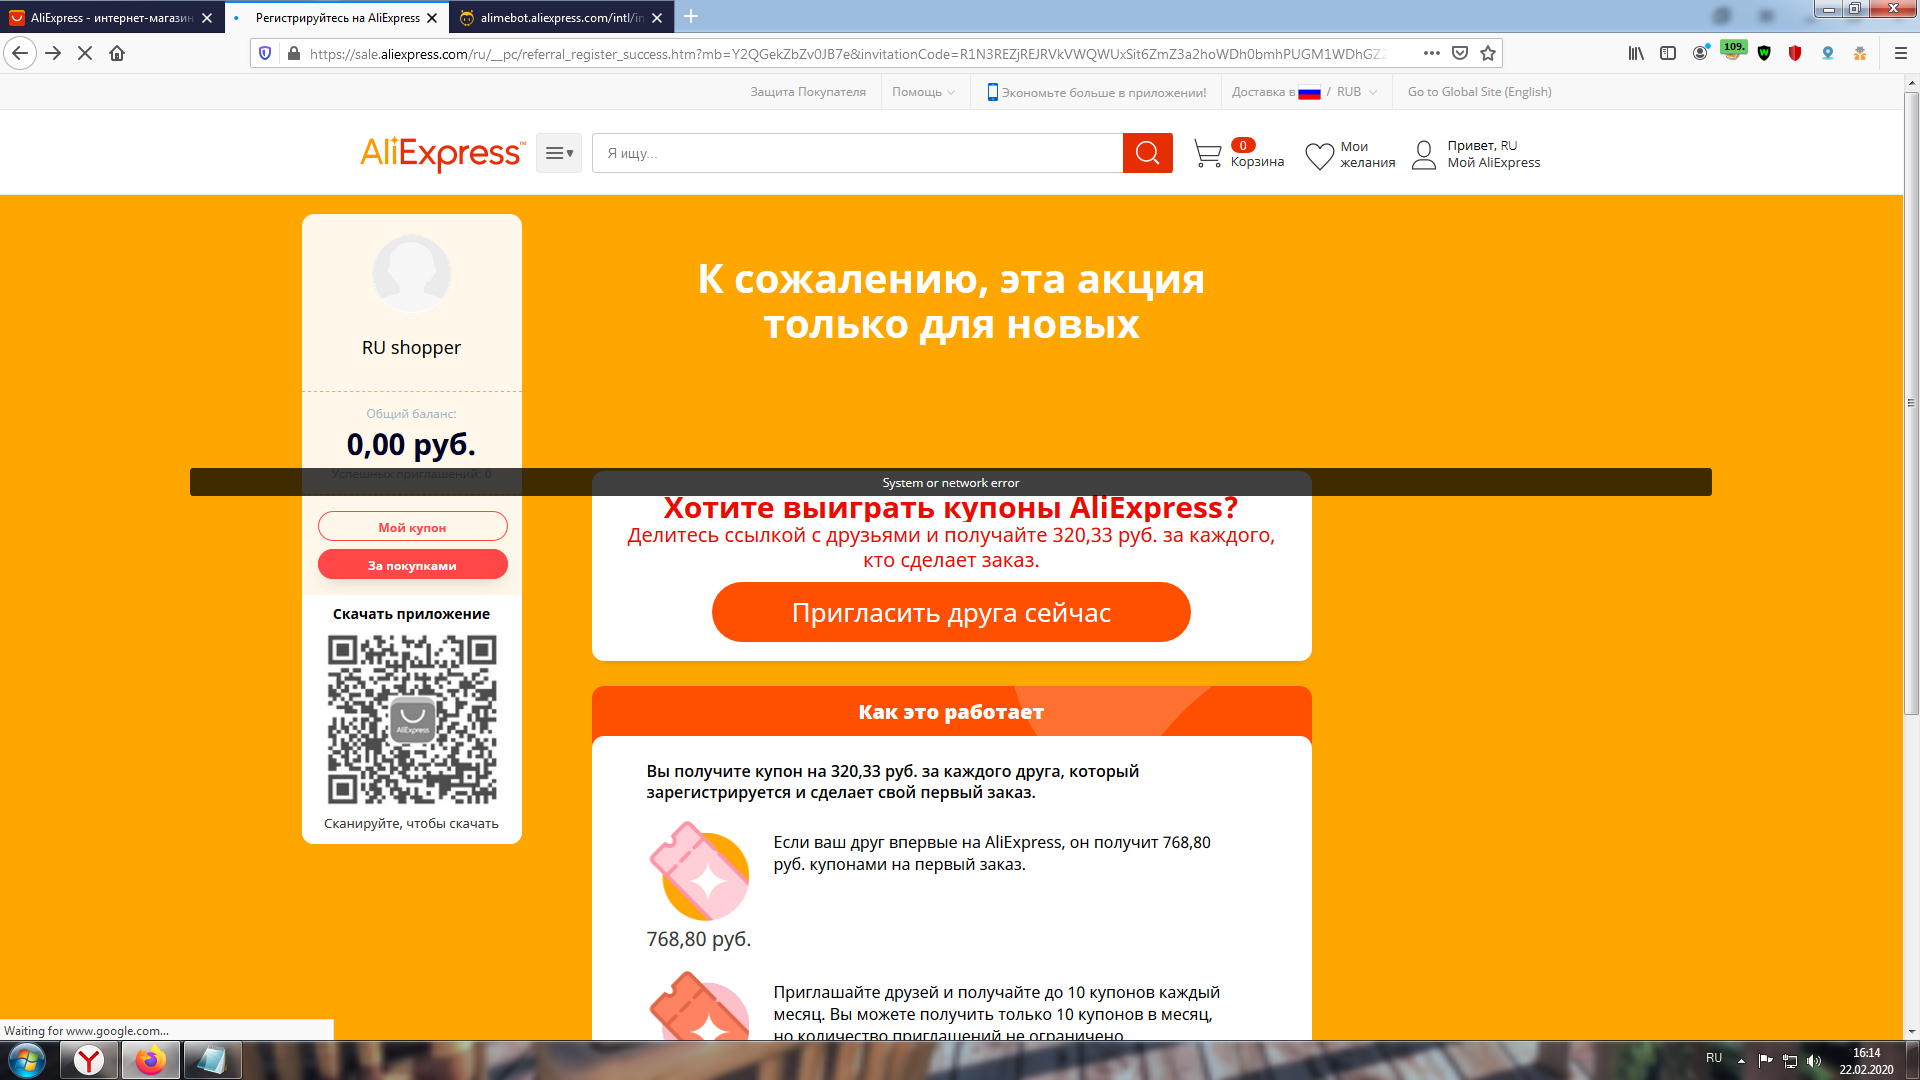Expand the categories menu dropdown

559,153
